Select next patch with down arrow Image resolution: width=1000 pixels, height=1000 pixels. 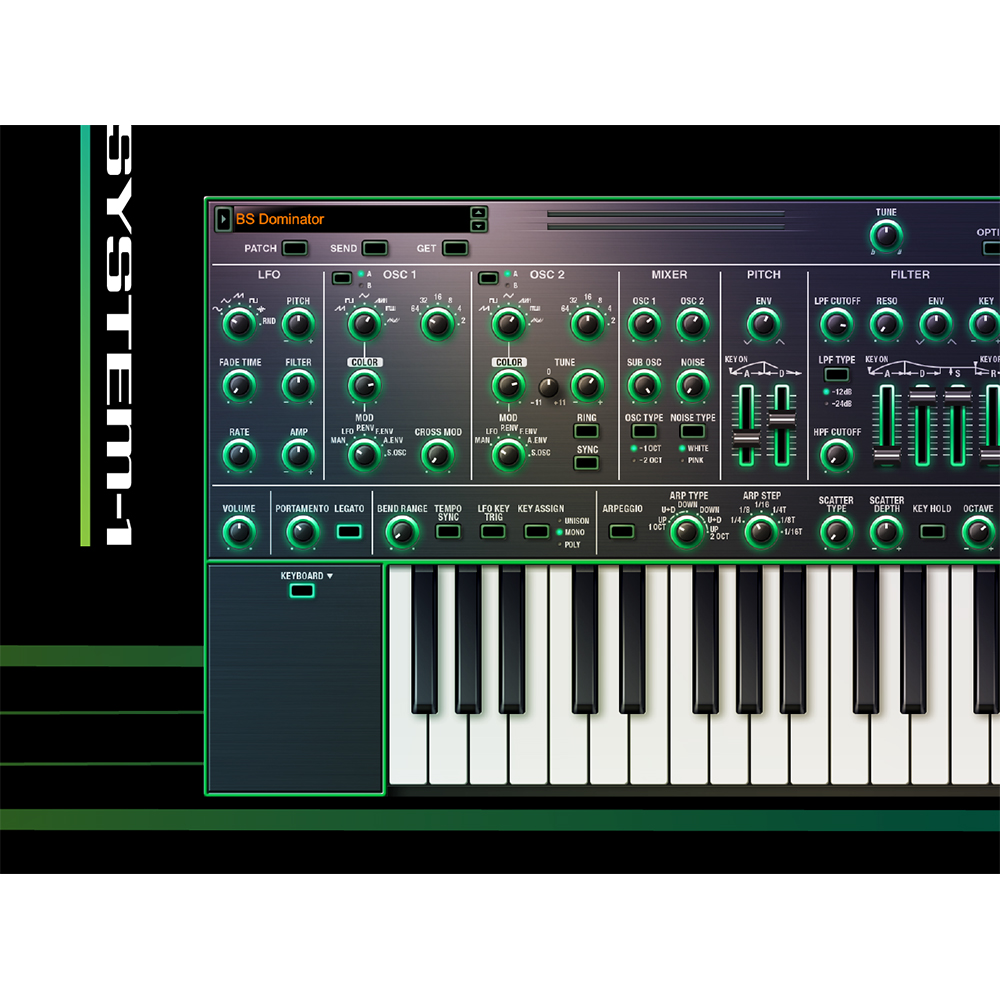[x=478, y=226]
